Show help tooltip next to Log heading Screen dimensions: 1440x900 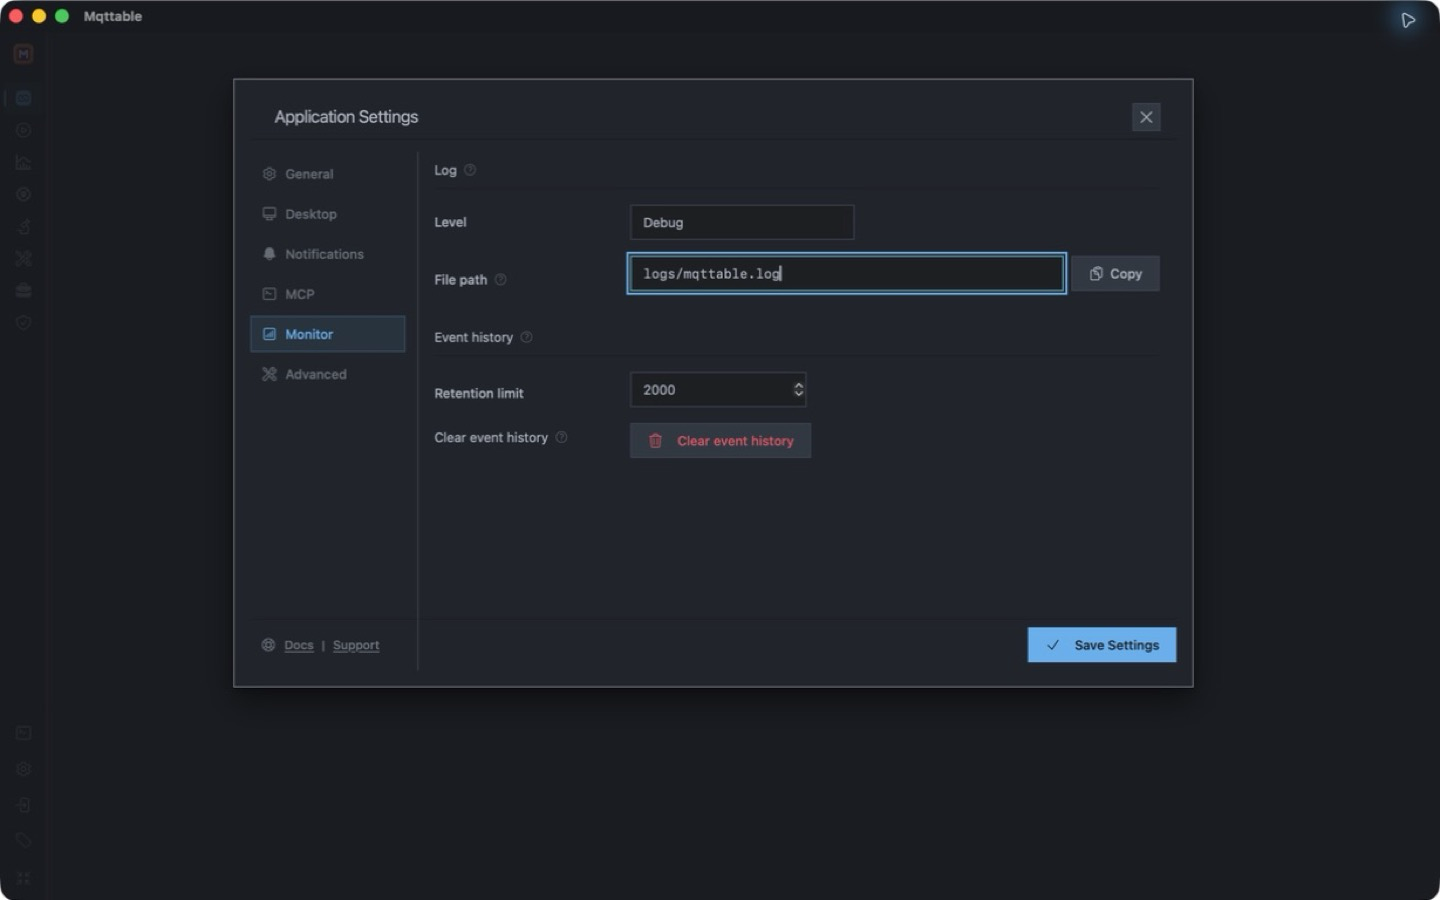pos(470,170)
